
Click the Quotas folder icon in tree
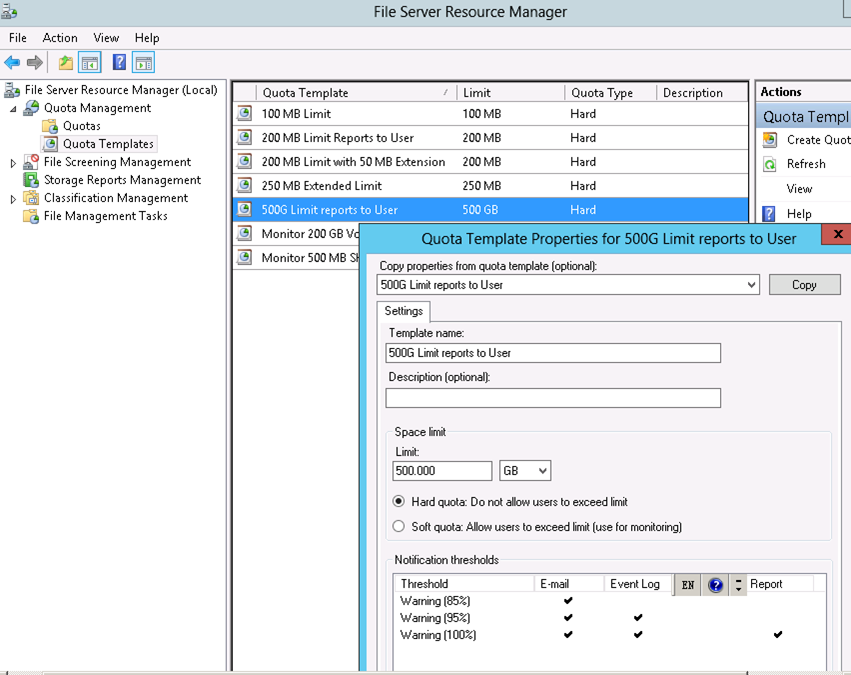(x=50, y=126)
